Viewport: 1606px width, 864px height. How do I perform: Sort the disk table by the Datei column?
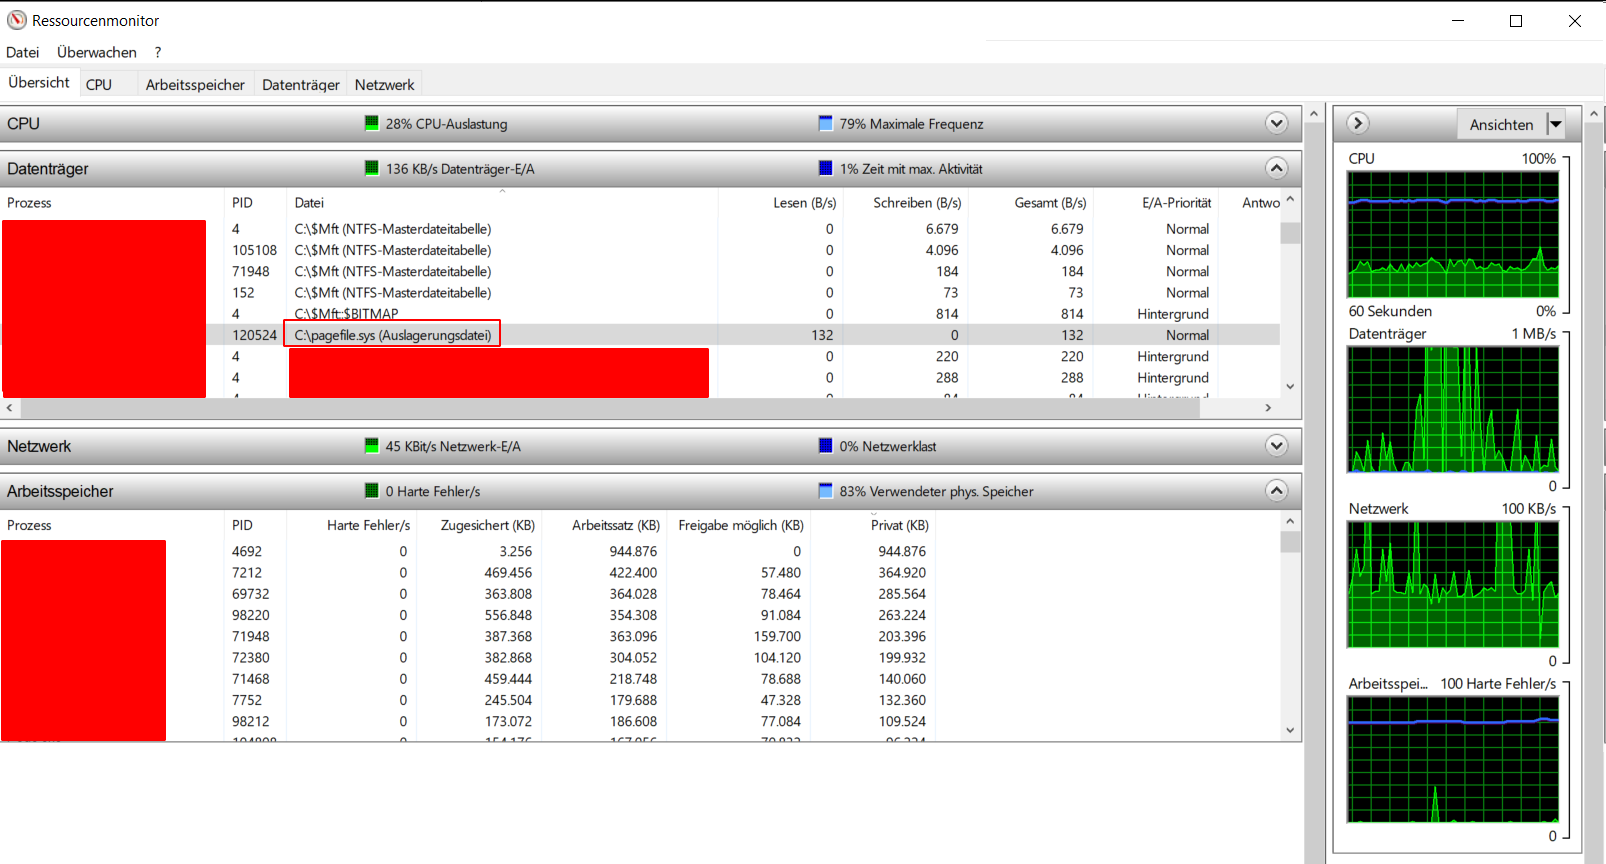pyautogui.click(x=502, y=202)
